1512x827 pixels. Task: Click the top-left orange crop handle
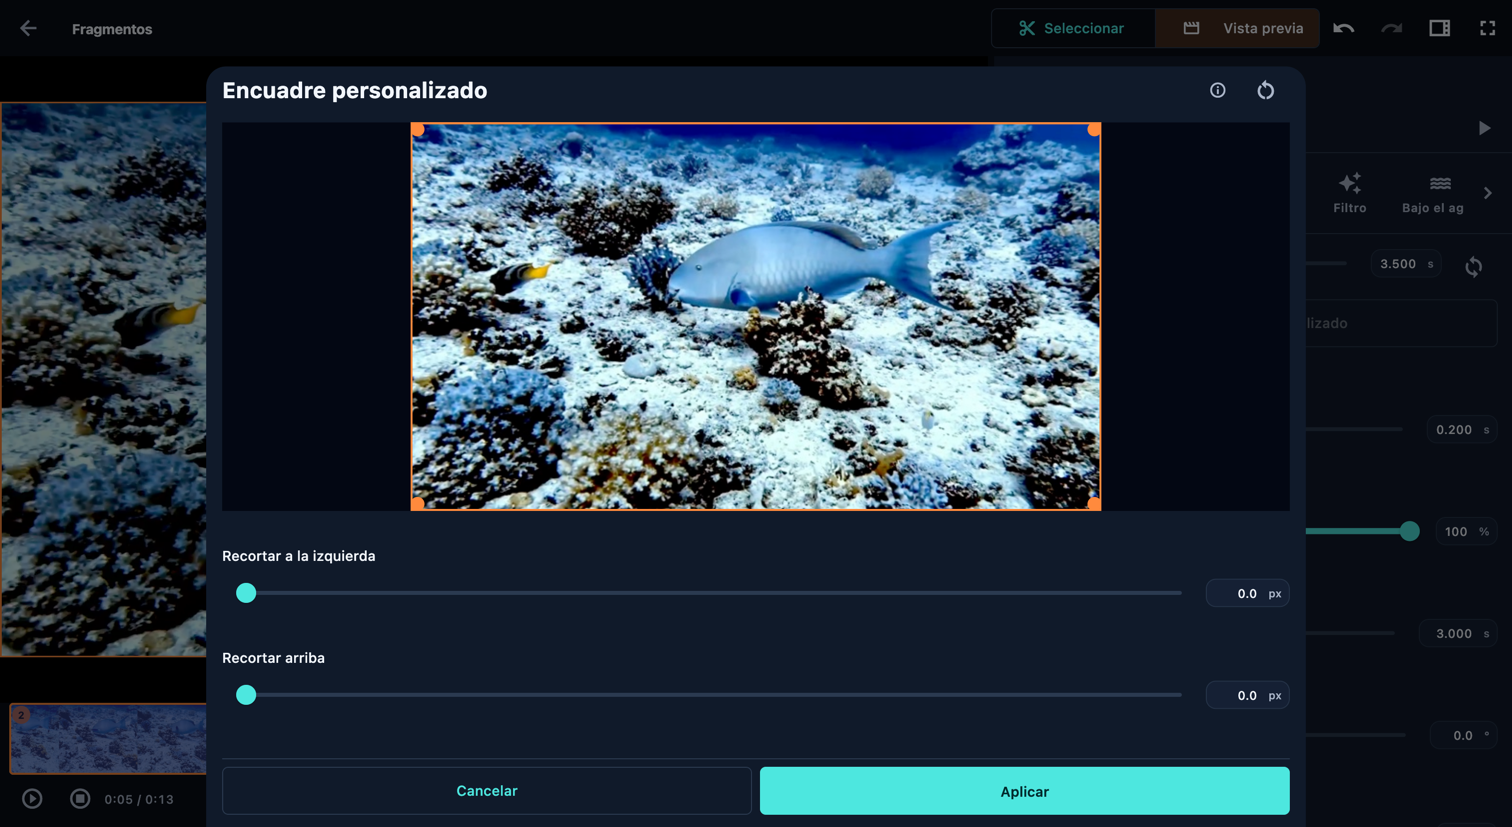[x=418, y=129]
